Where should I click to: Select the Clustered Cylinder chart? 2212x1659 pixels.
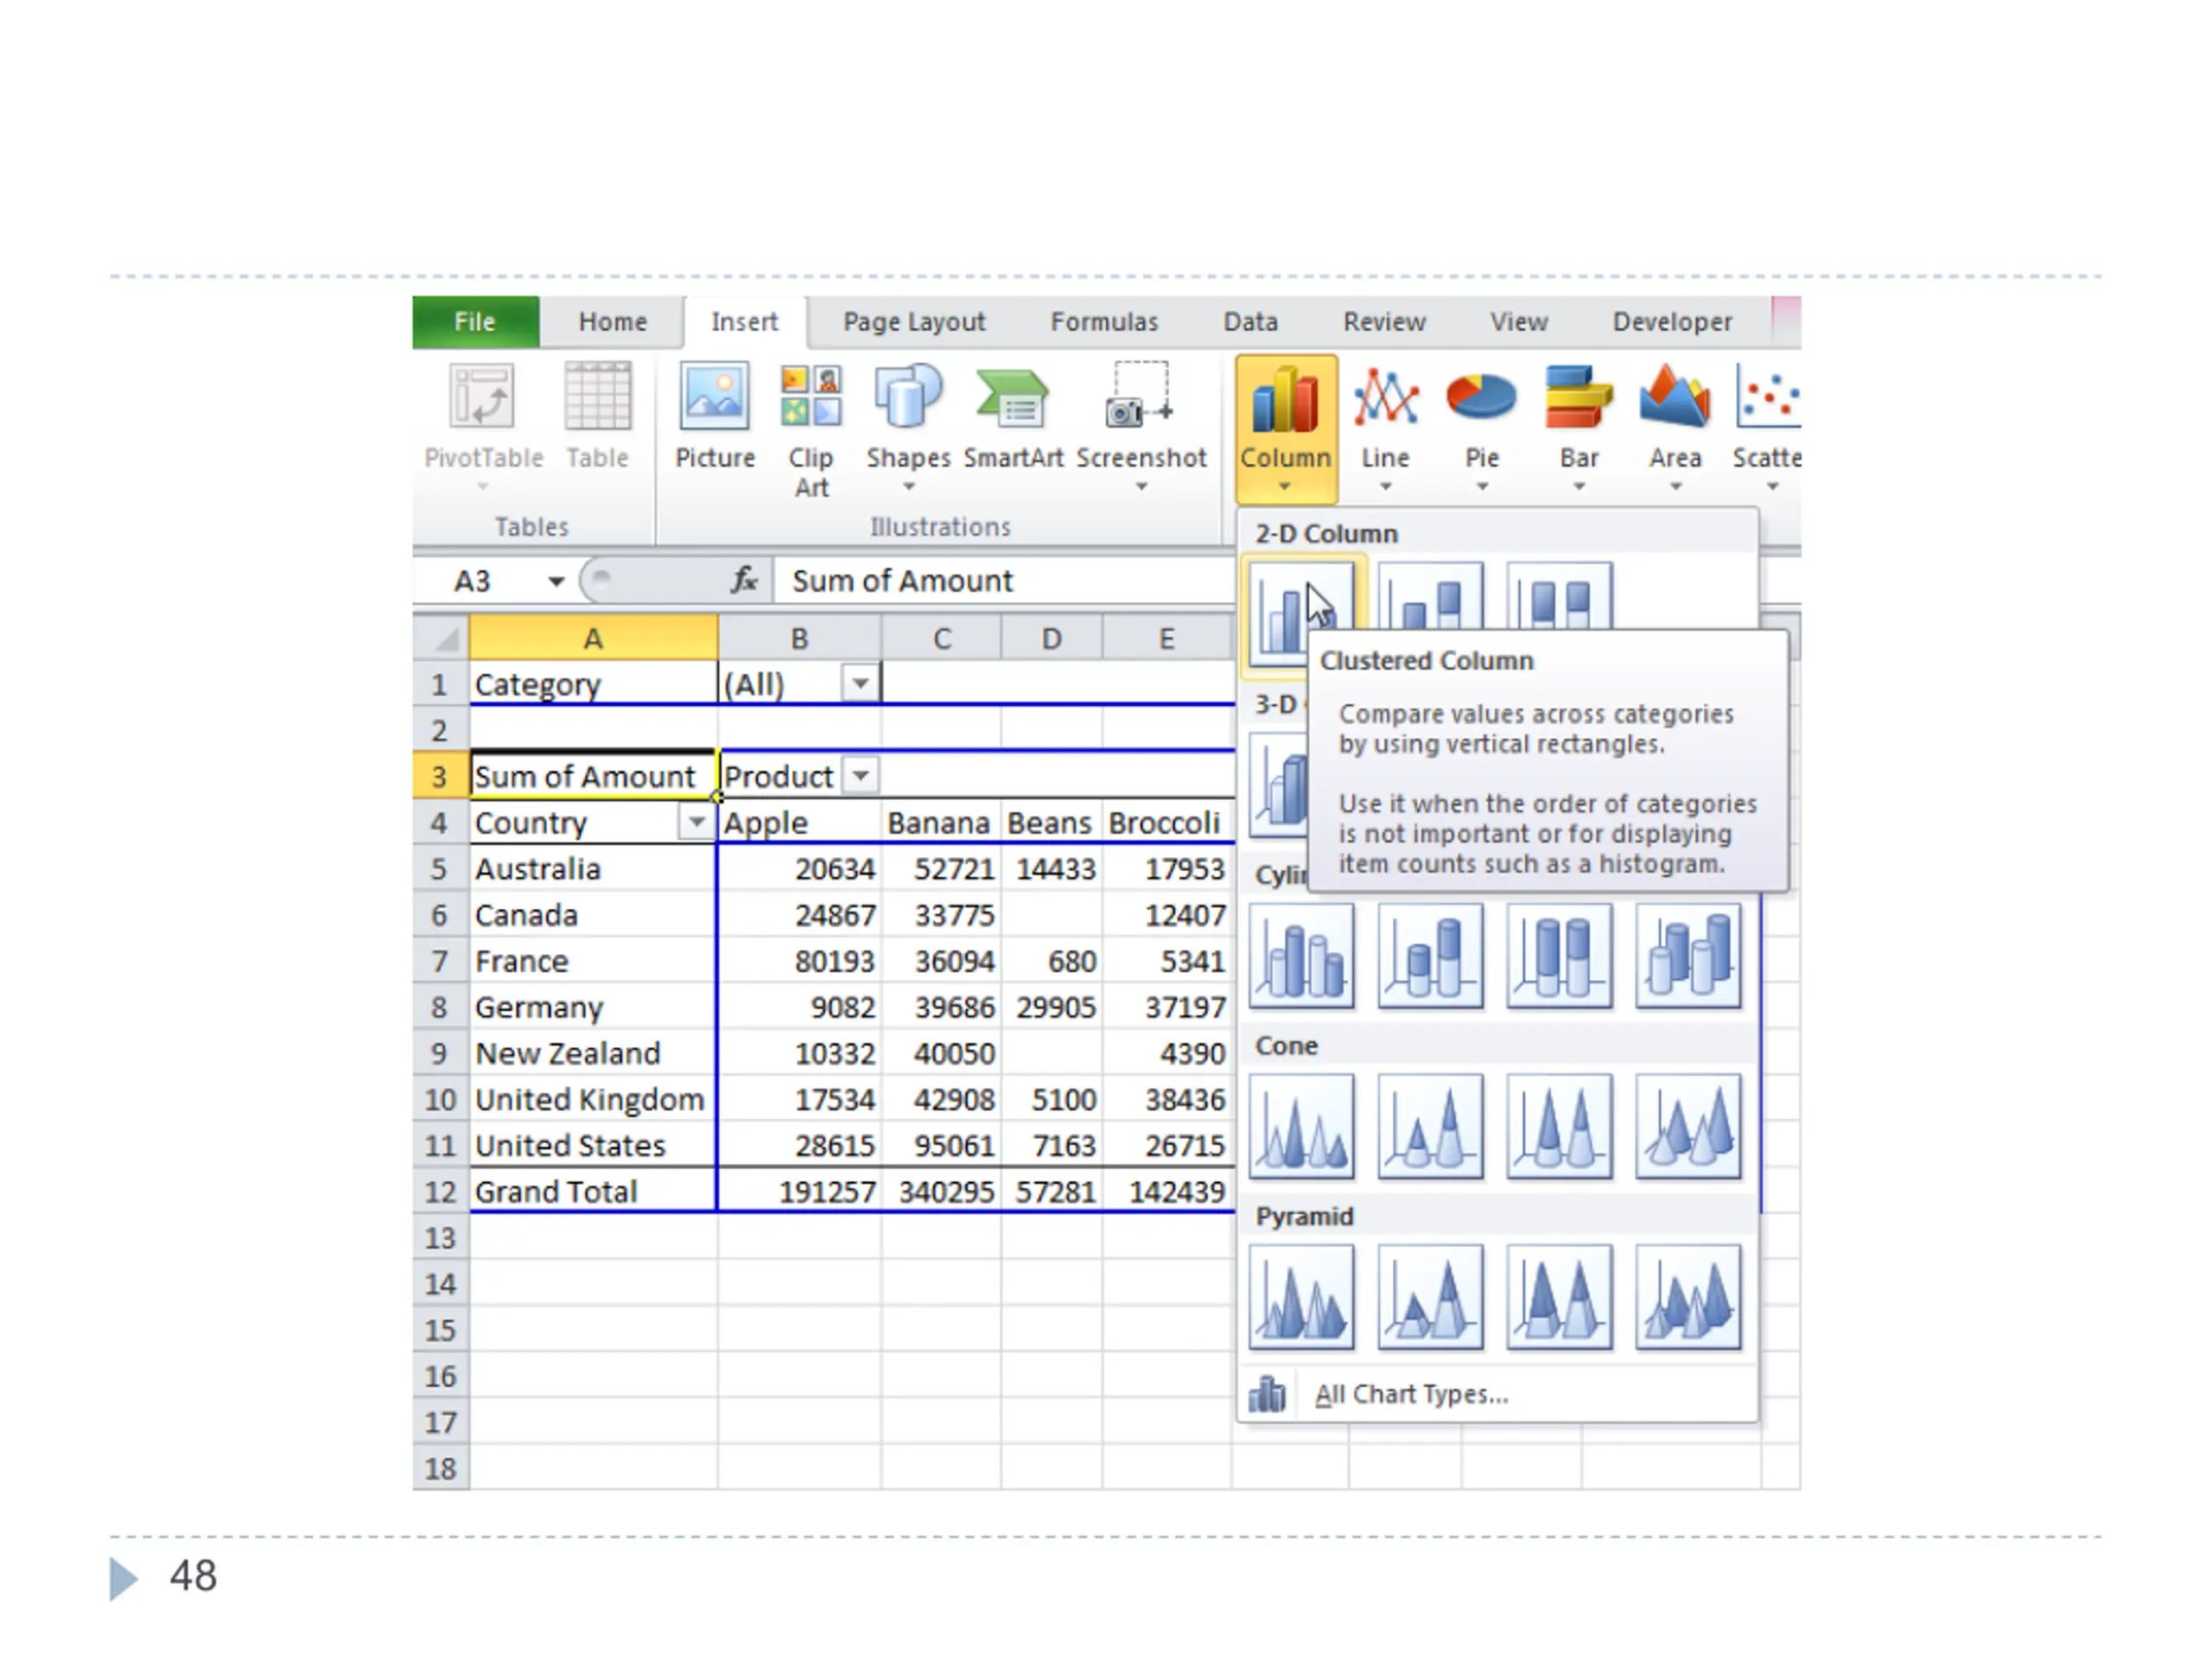[1301, 955]
